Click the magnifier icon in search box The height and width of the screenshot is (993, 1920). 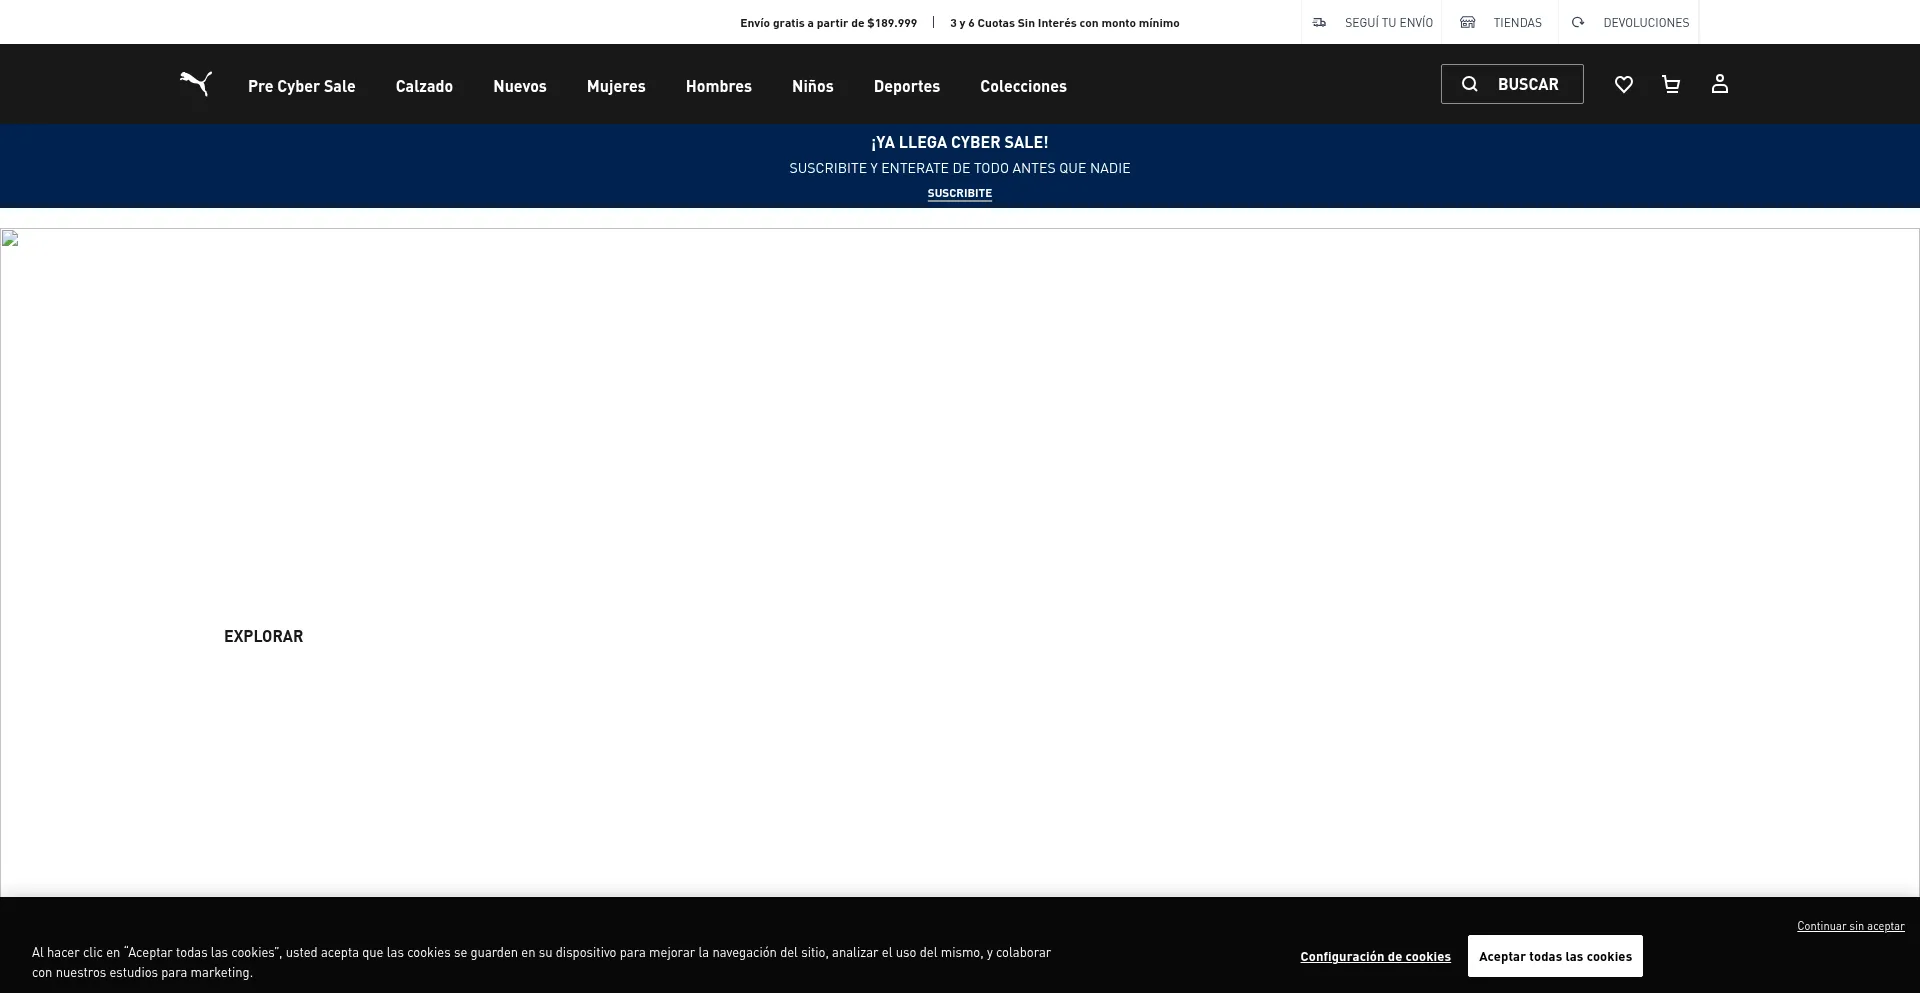point(1469,84)
